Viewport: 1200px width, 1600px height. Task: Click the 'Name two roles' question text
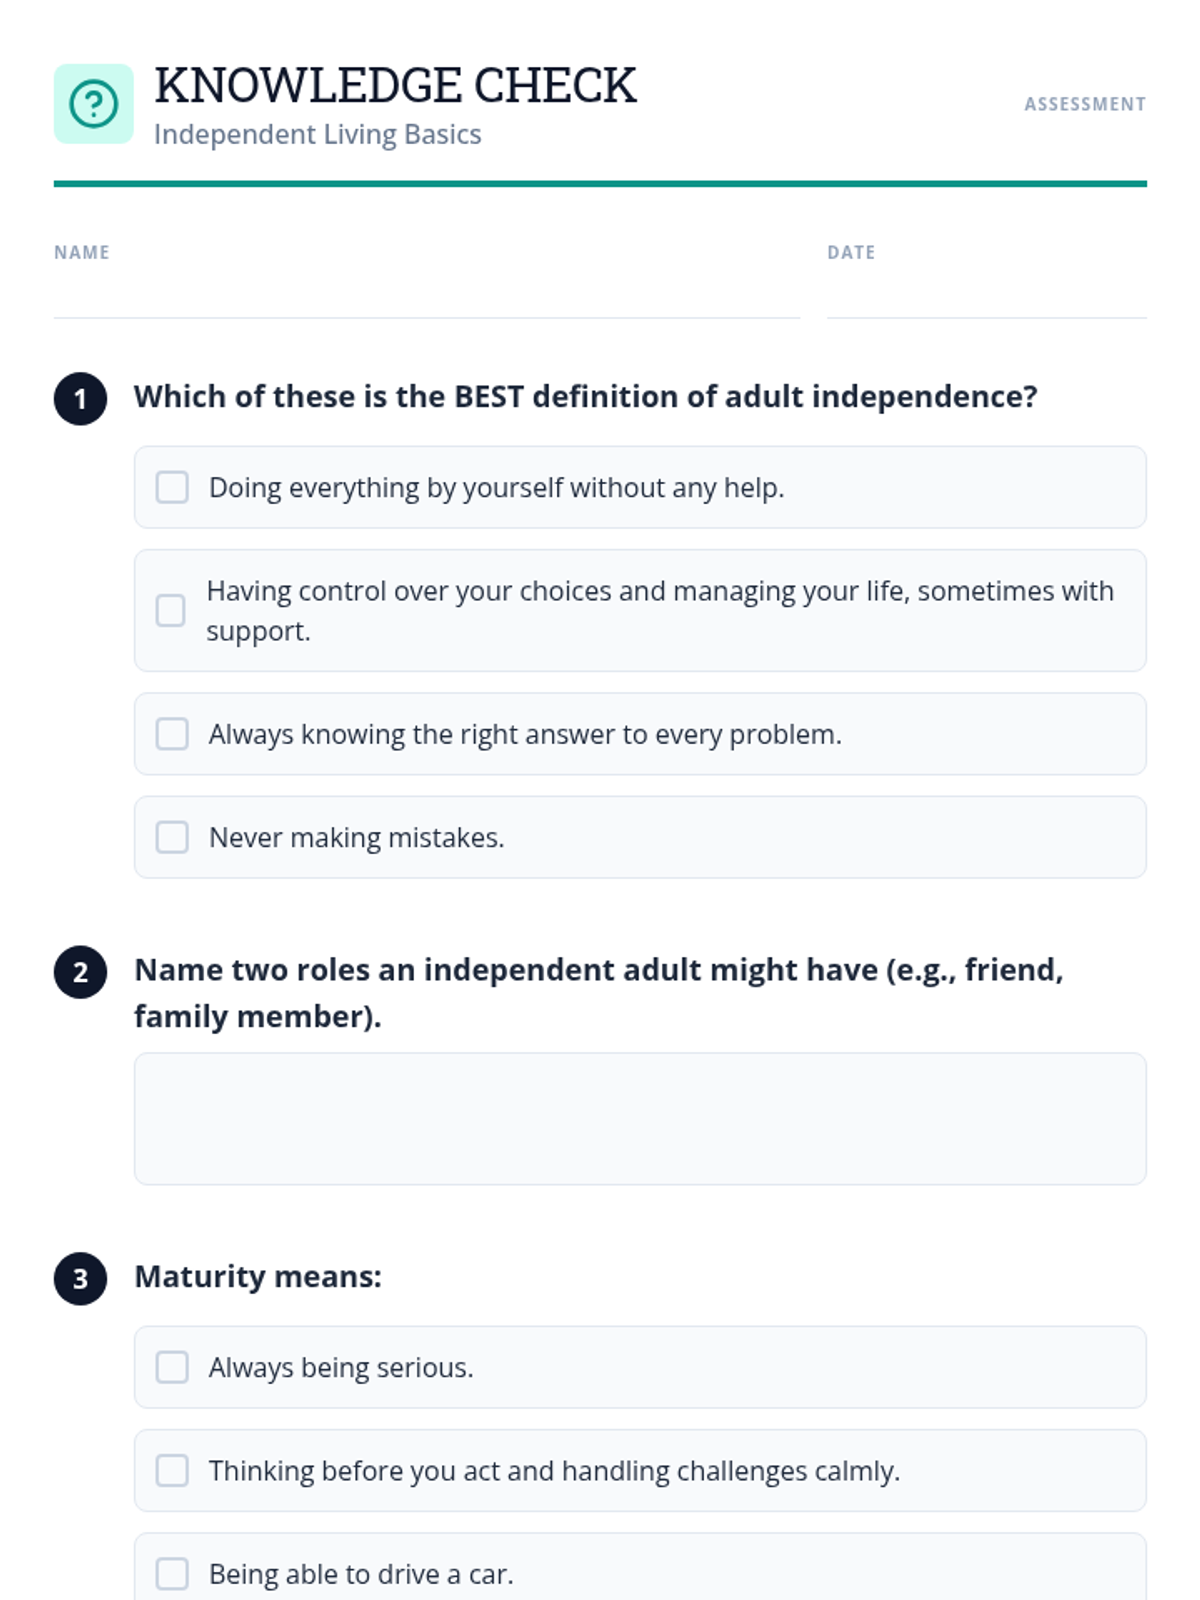[599, 993]
